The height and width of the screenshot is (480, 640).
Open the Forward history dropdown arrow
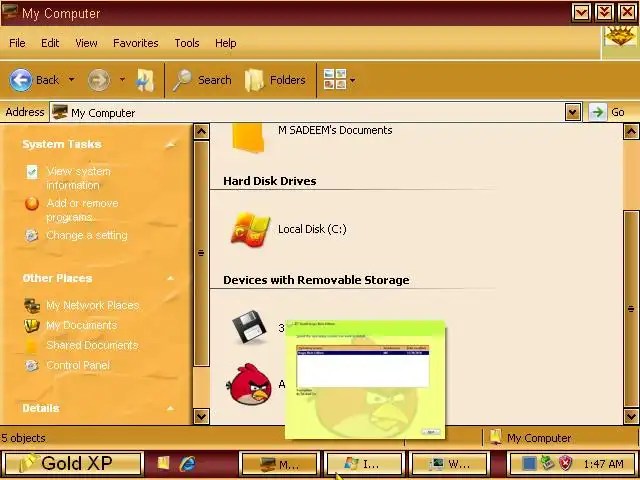[x=122, y=80]
